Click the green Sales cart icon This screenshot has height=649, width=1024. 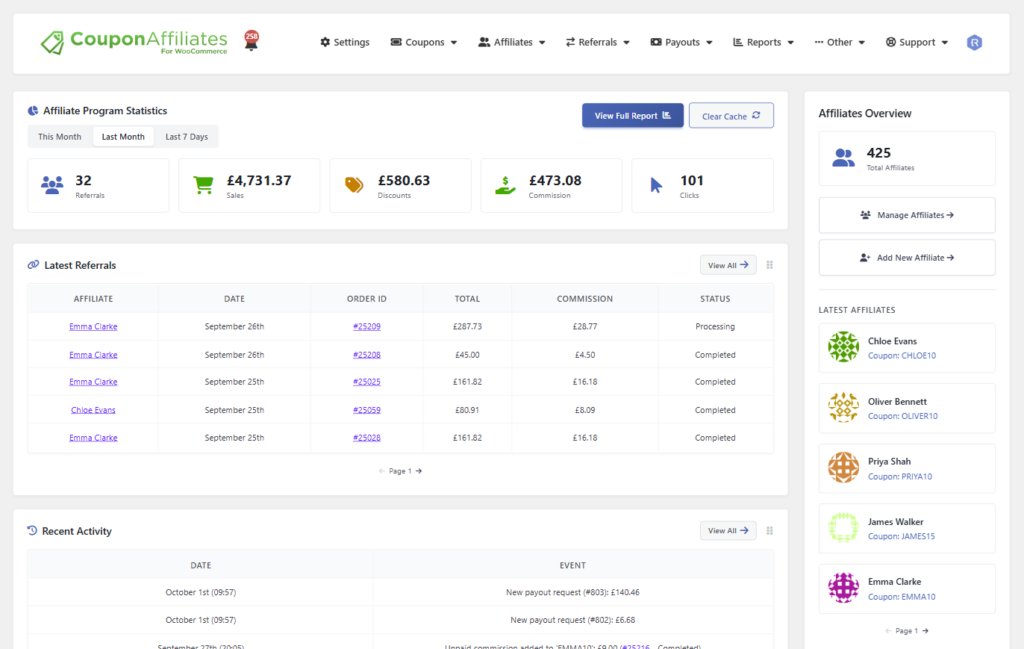click(x=203, y=185)
